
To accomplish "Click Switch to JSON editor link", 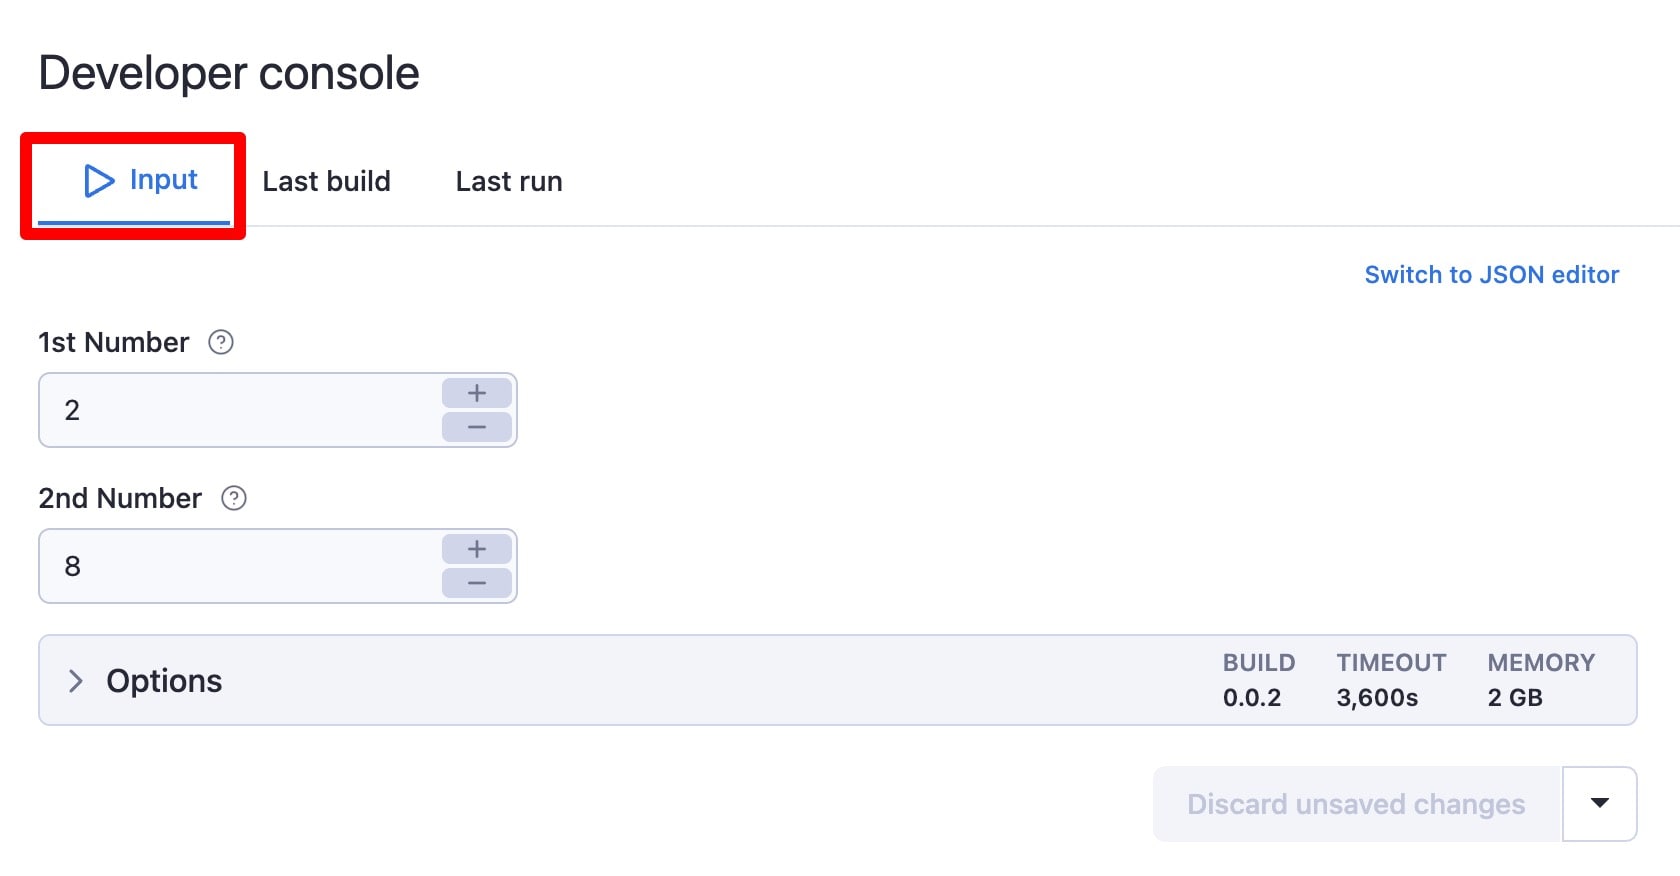I will 1491,275.
